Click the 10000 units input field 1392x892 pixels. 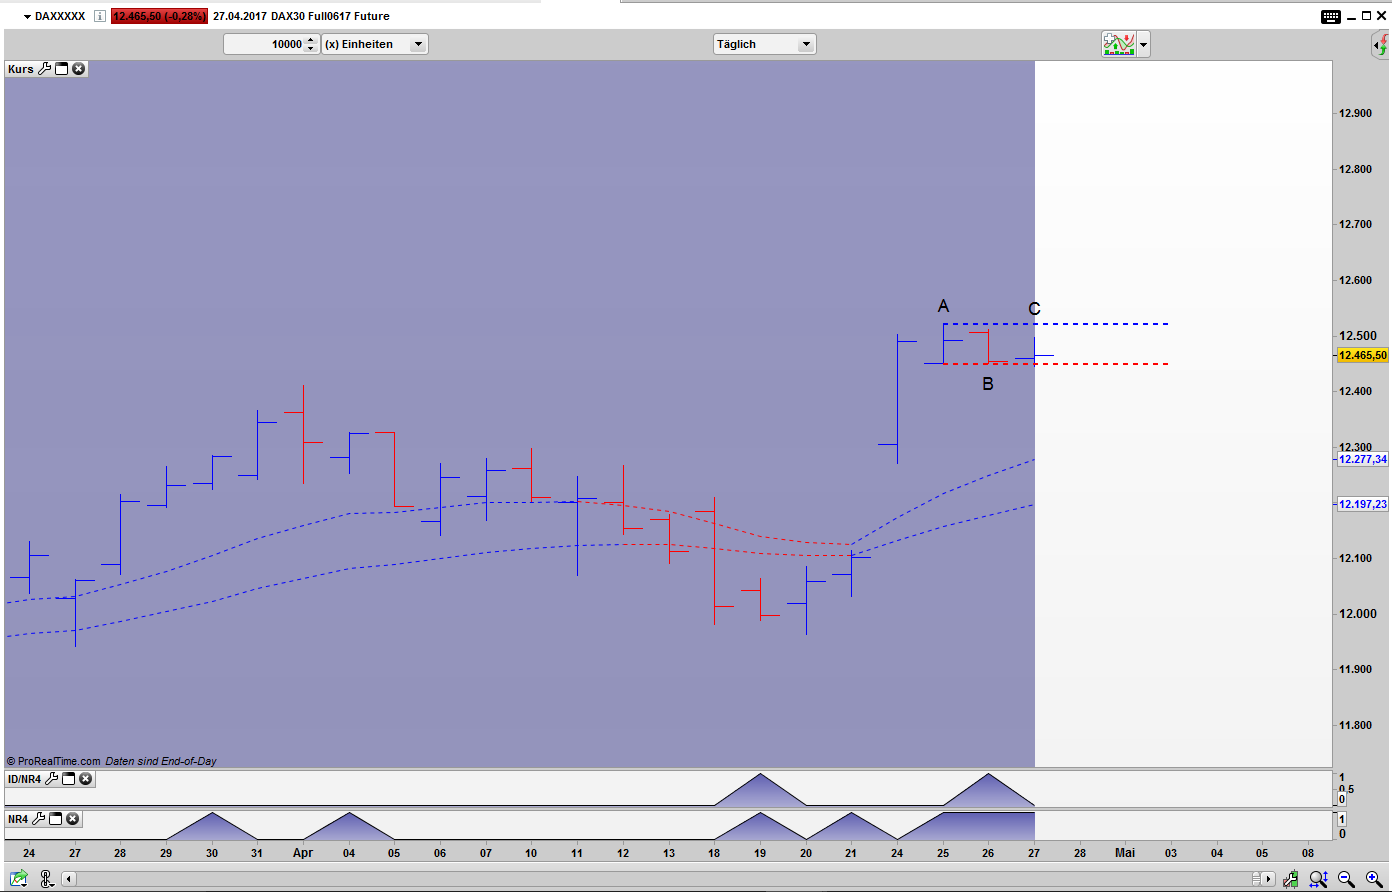coord(263,44)
